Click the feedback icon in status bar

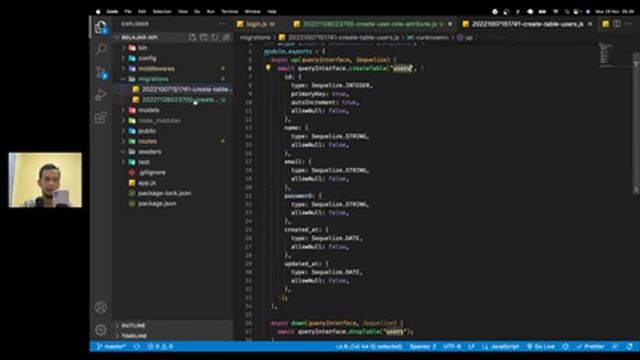click(615, 347)
